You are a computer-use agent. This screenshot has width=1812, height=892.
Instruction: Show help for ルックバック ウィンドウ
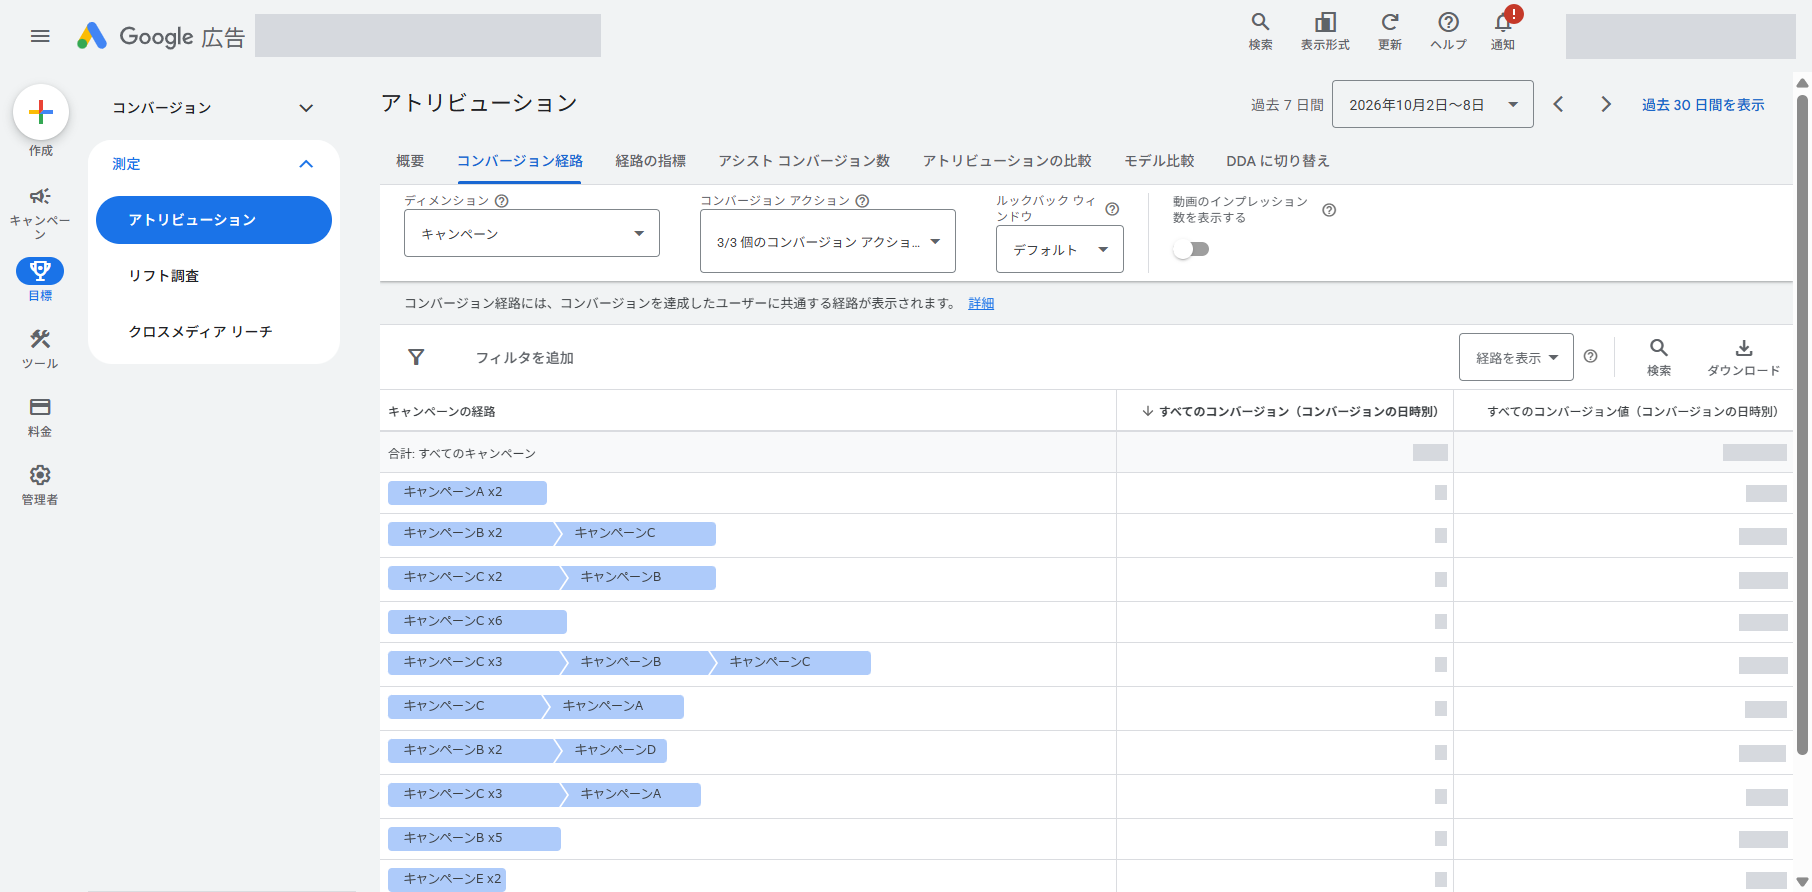1112,209
